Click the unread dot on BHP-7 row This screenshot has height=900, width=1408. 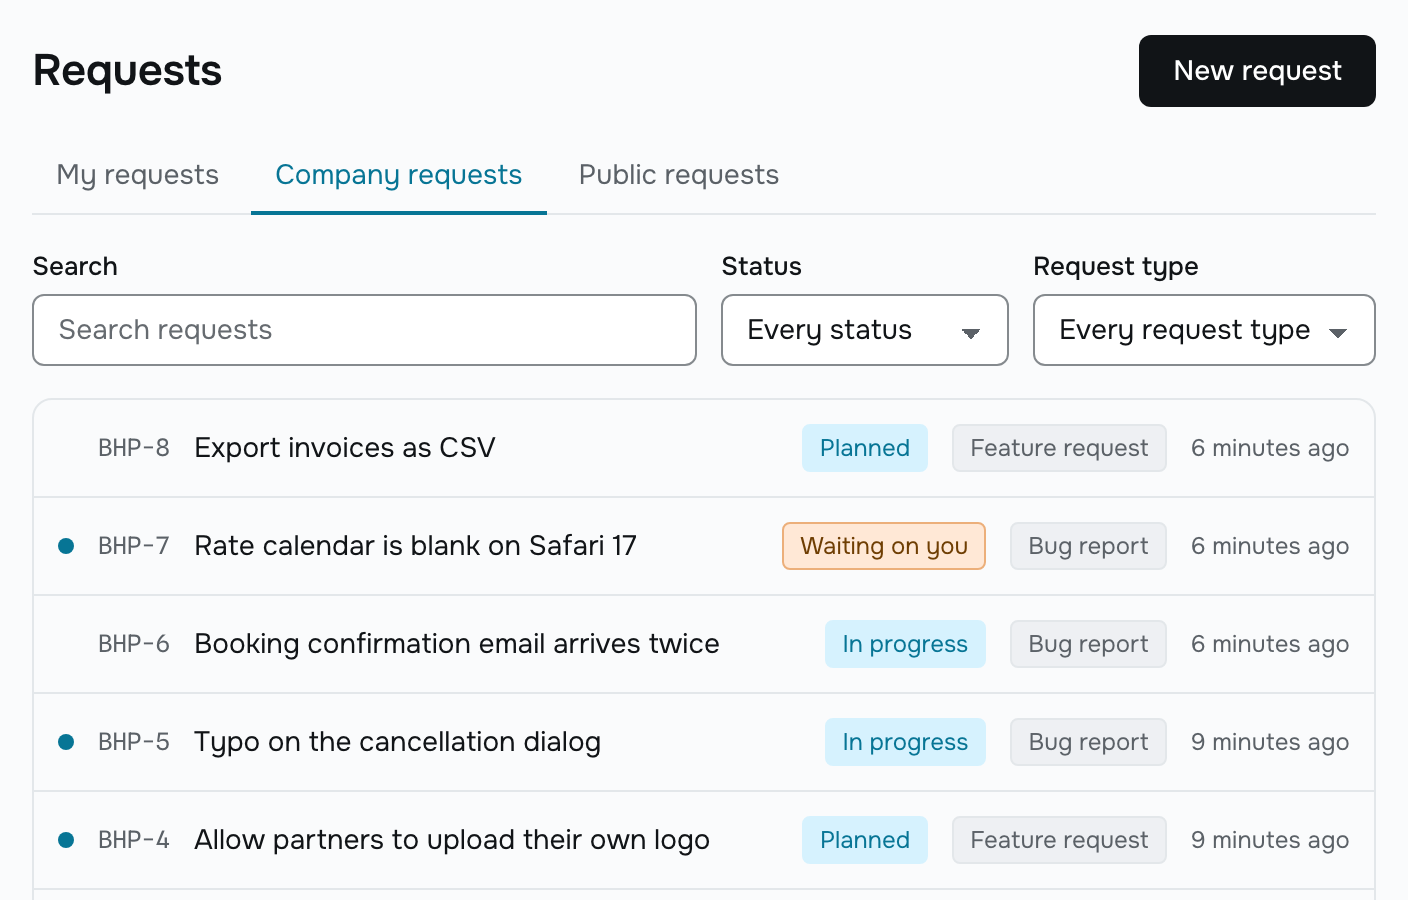[66, 546]
